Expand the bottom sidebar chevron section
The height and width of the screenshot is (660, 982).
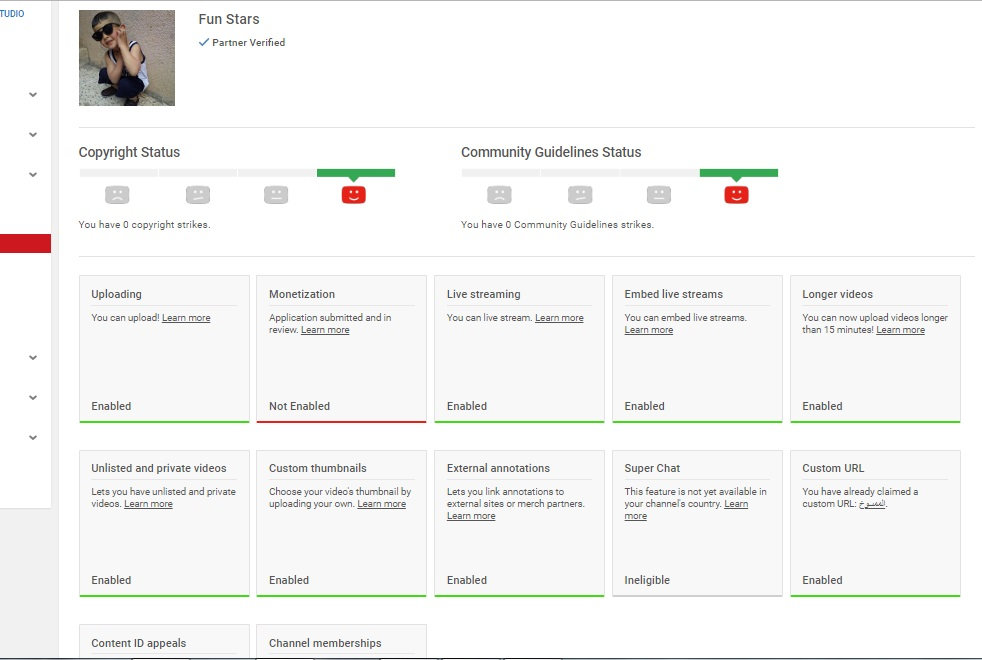click(33, 438)
